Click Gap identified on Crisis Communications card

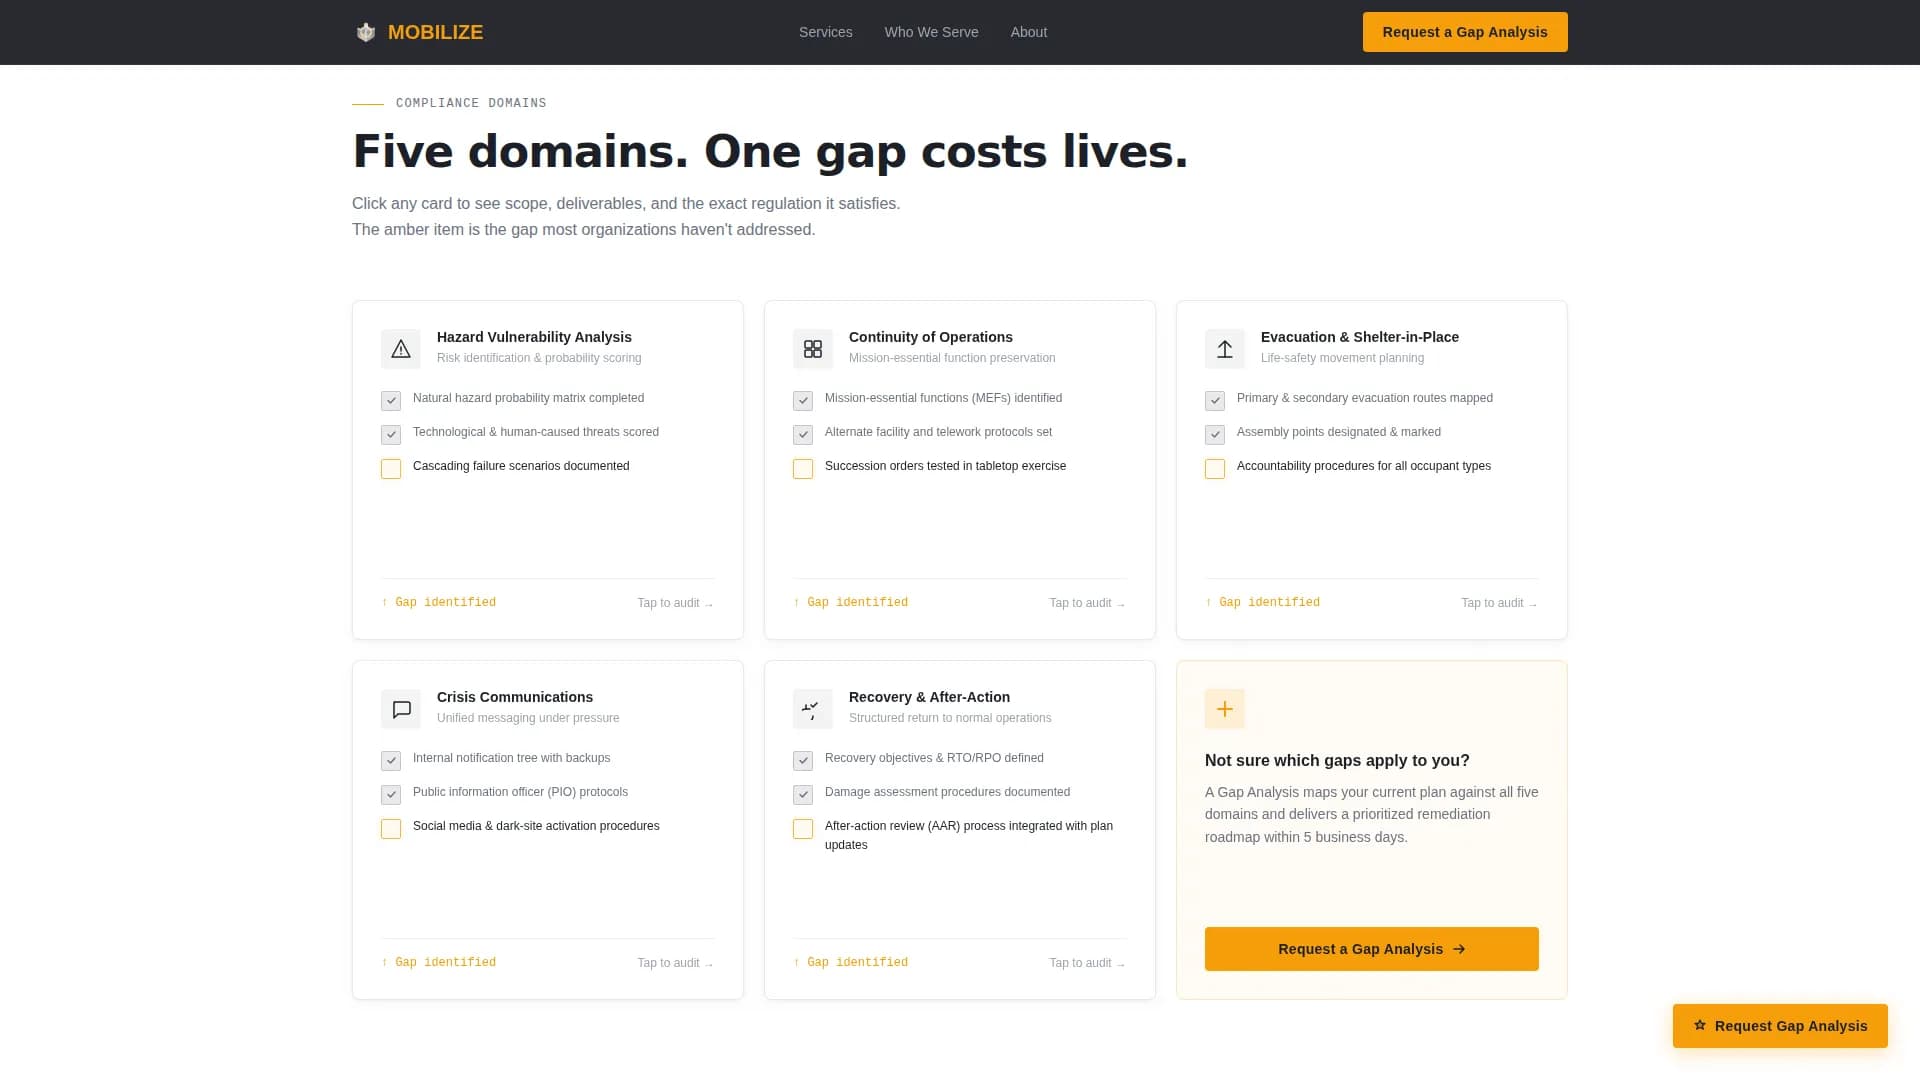[x=438, y=962]
